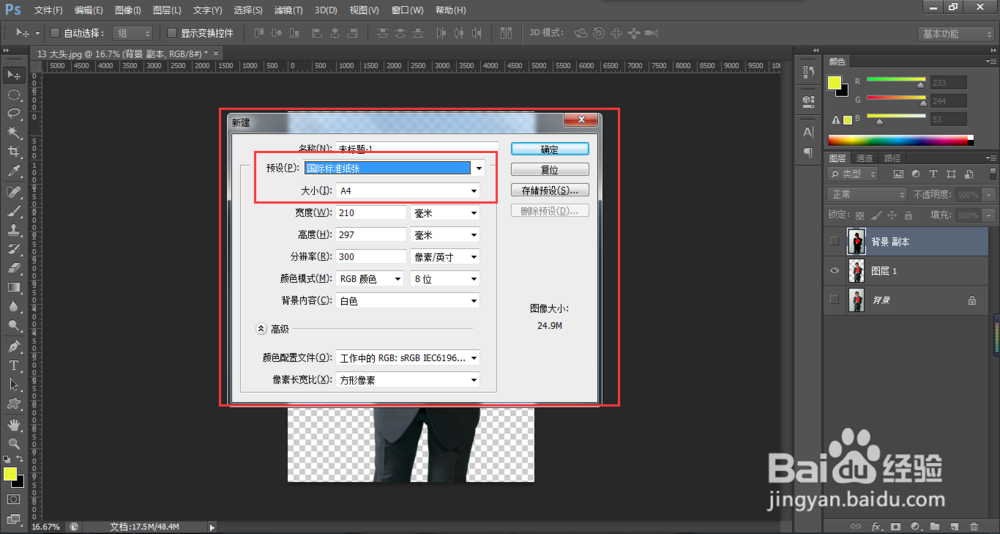Select the Horizontal Type tool

(13, 366)
